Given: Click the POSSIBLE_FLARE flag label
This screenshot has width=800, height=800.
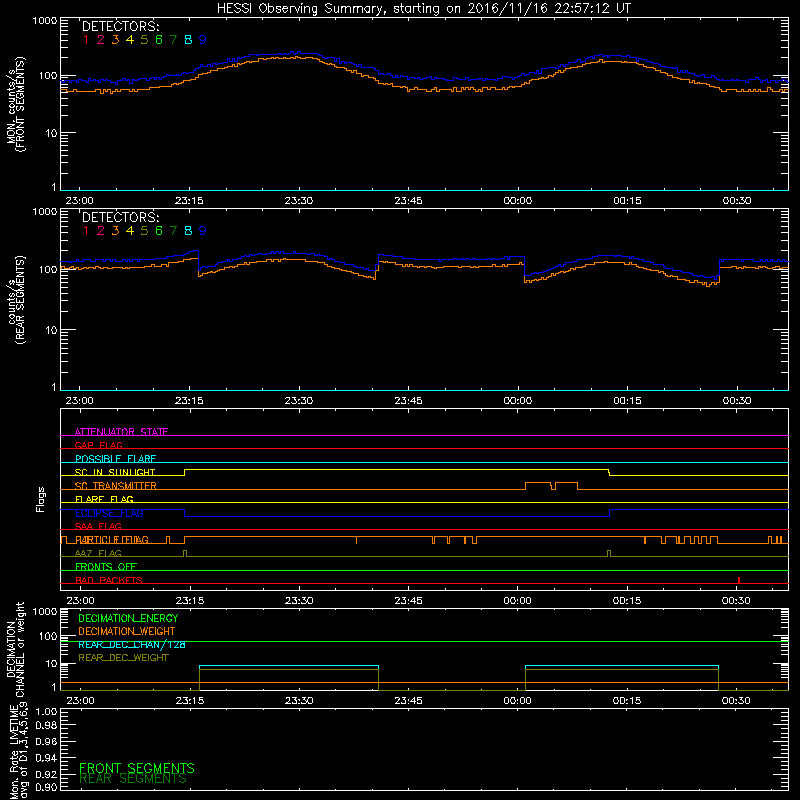Looking at the screenshot, I should pos(115,459).
